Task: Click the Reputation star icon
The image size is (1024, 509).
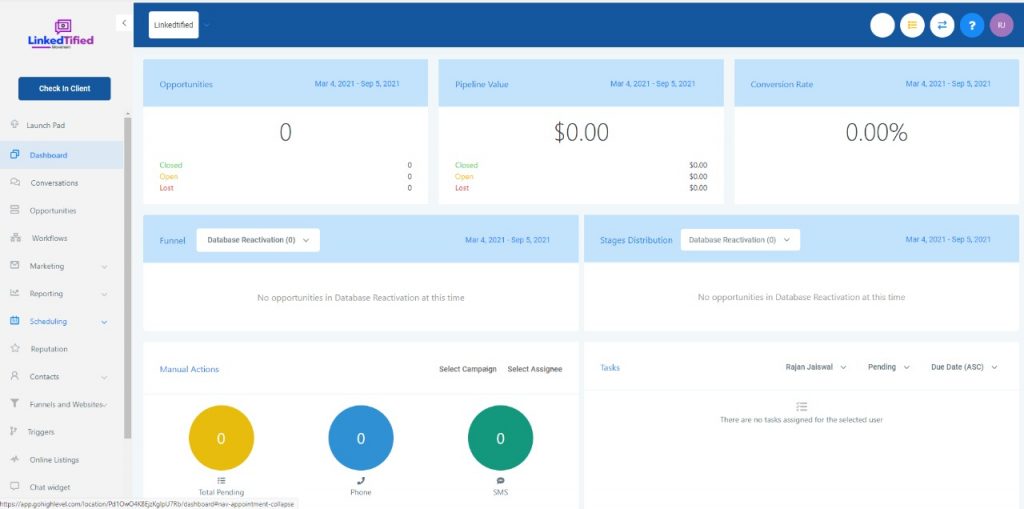Action: pyautogui.click(x=14, y=348)
